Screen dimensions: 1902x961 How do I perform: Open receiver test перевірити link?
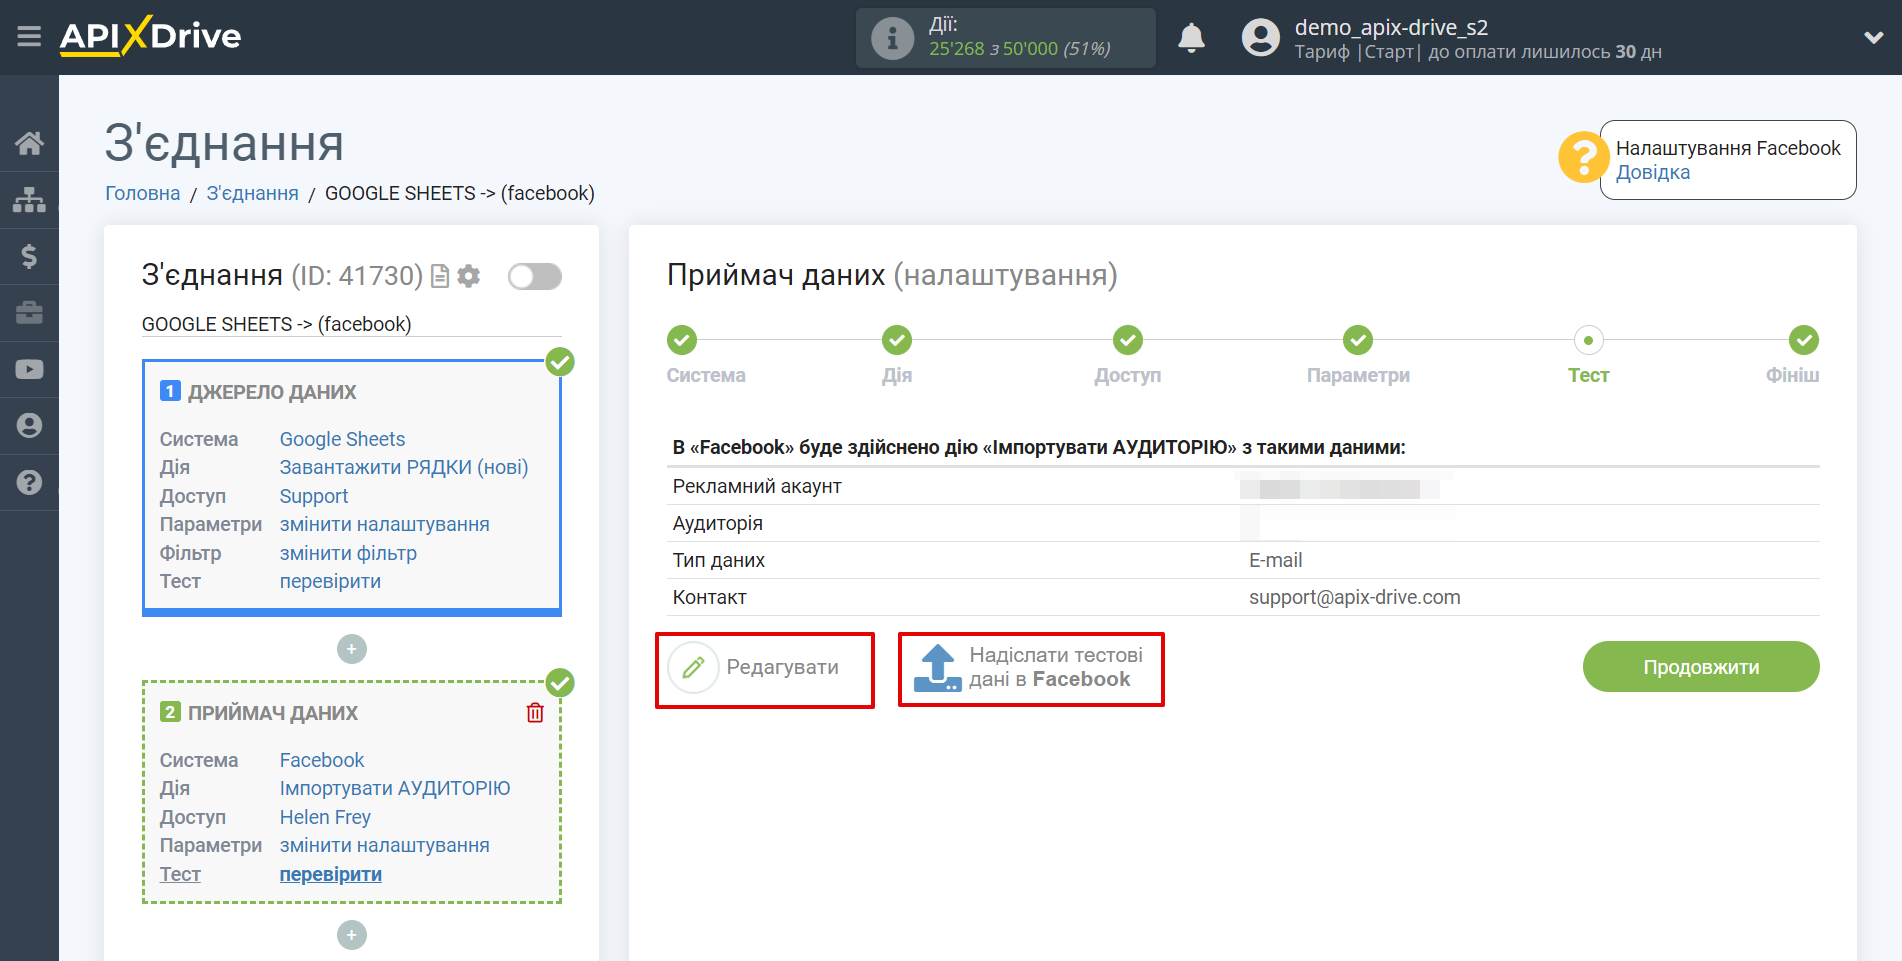tap(330, 874)
